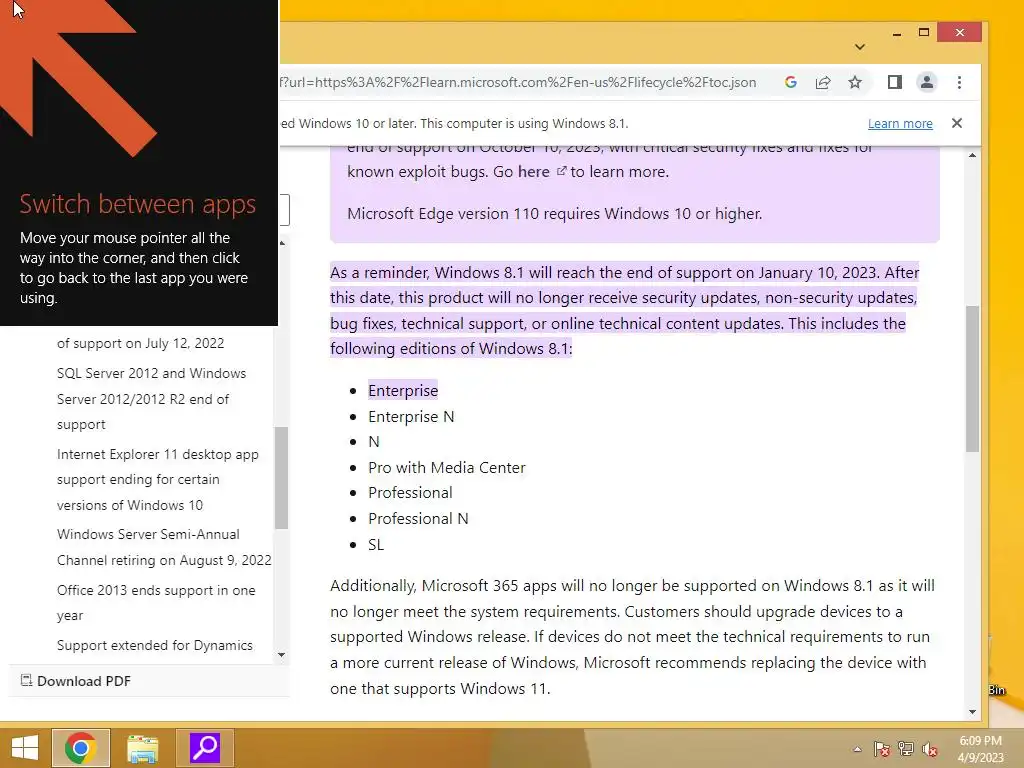Image resolution: width=1024 pixels, height=768 pixels.
Task: Open Action Center flag tray icon
Action: click(882, 749)
